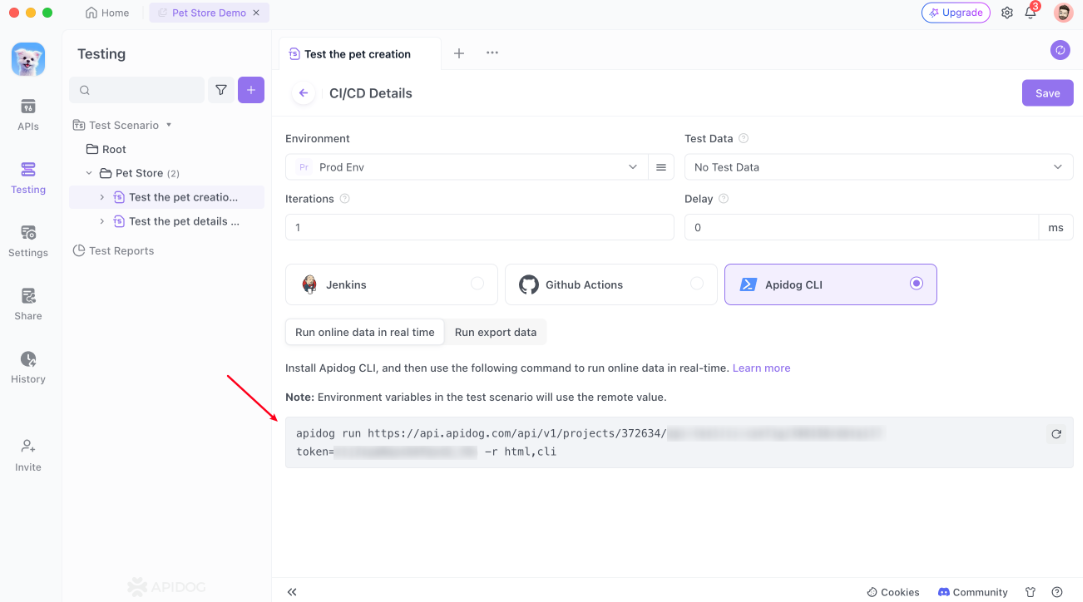Viewport: 1083px width, 602px height.
Task: Open the Test Data dropdown
Action: tap(879, 166)
